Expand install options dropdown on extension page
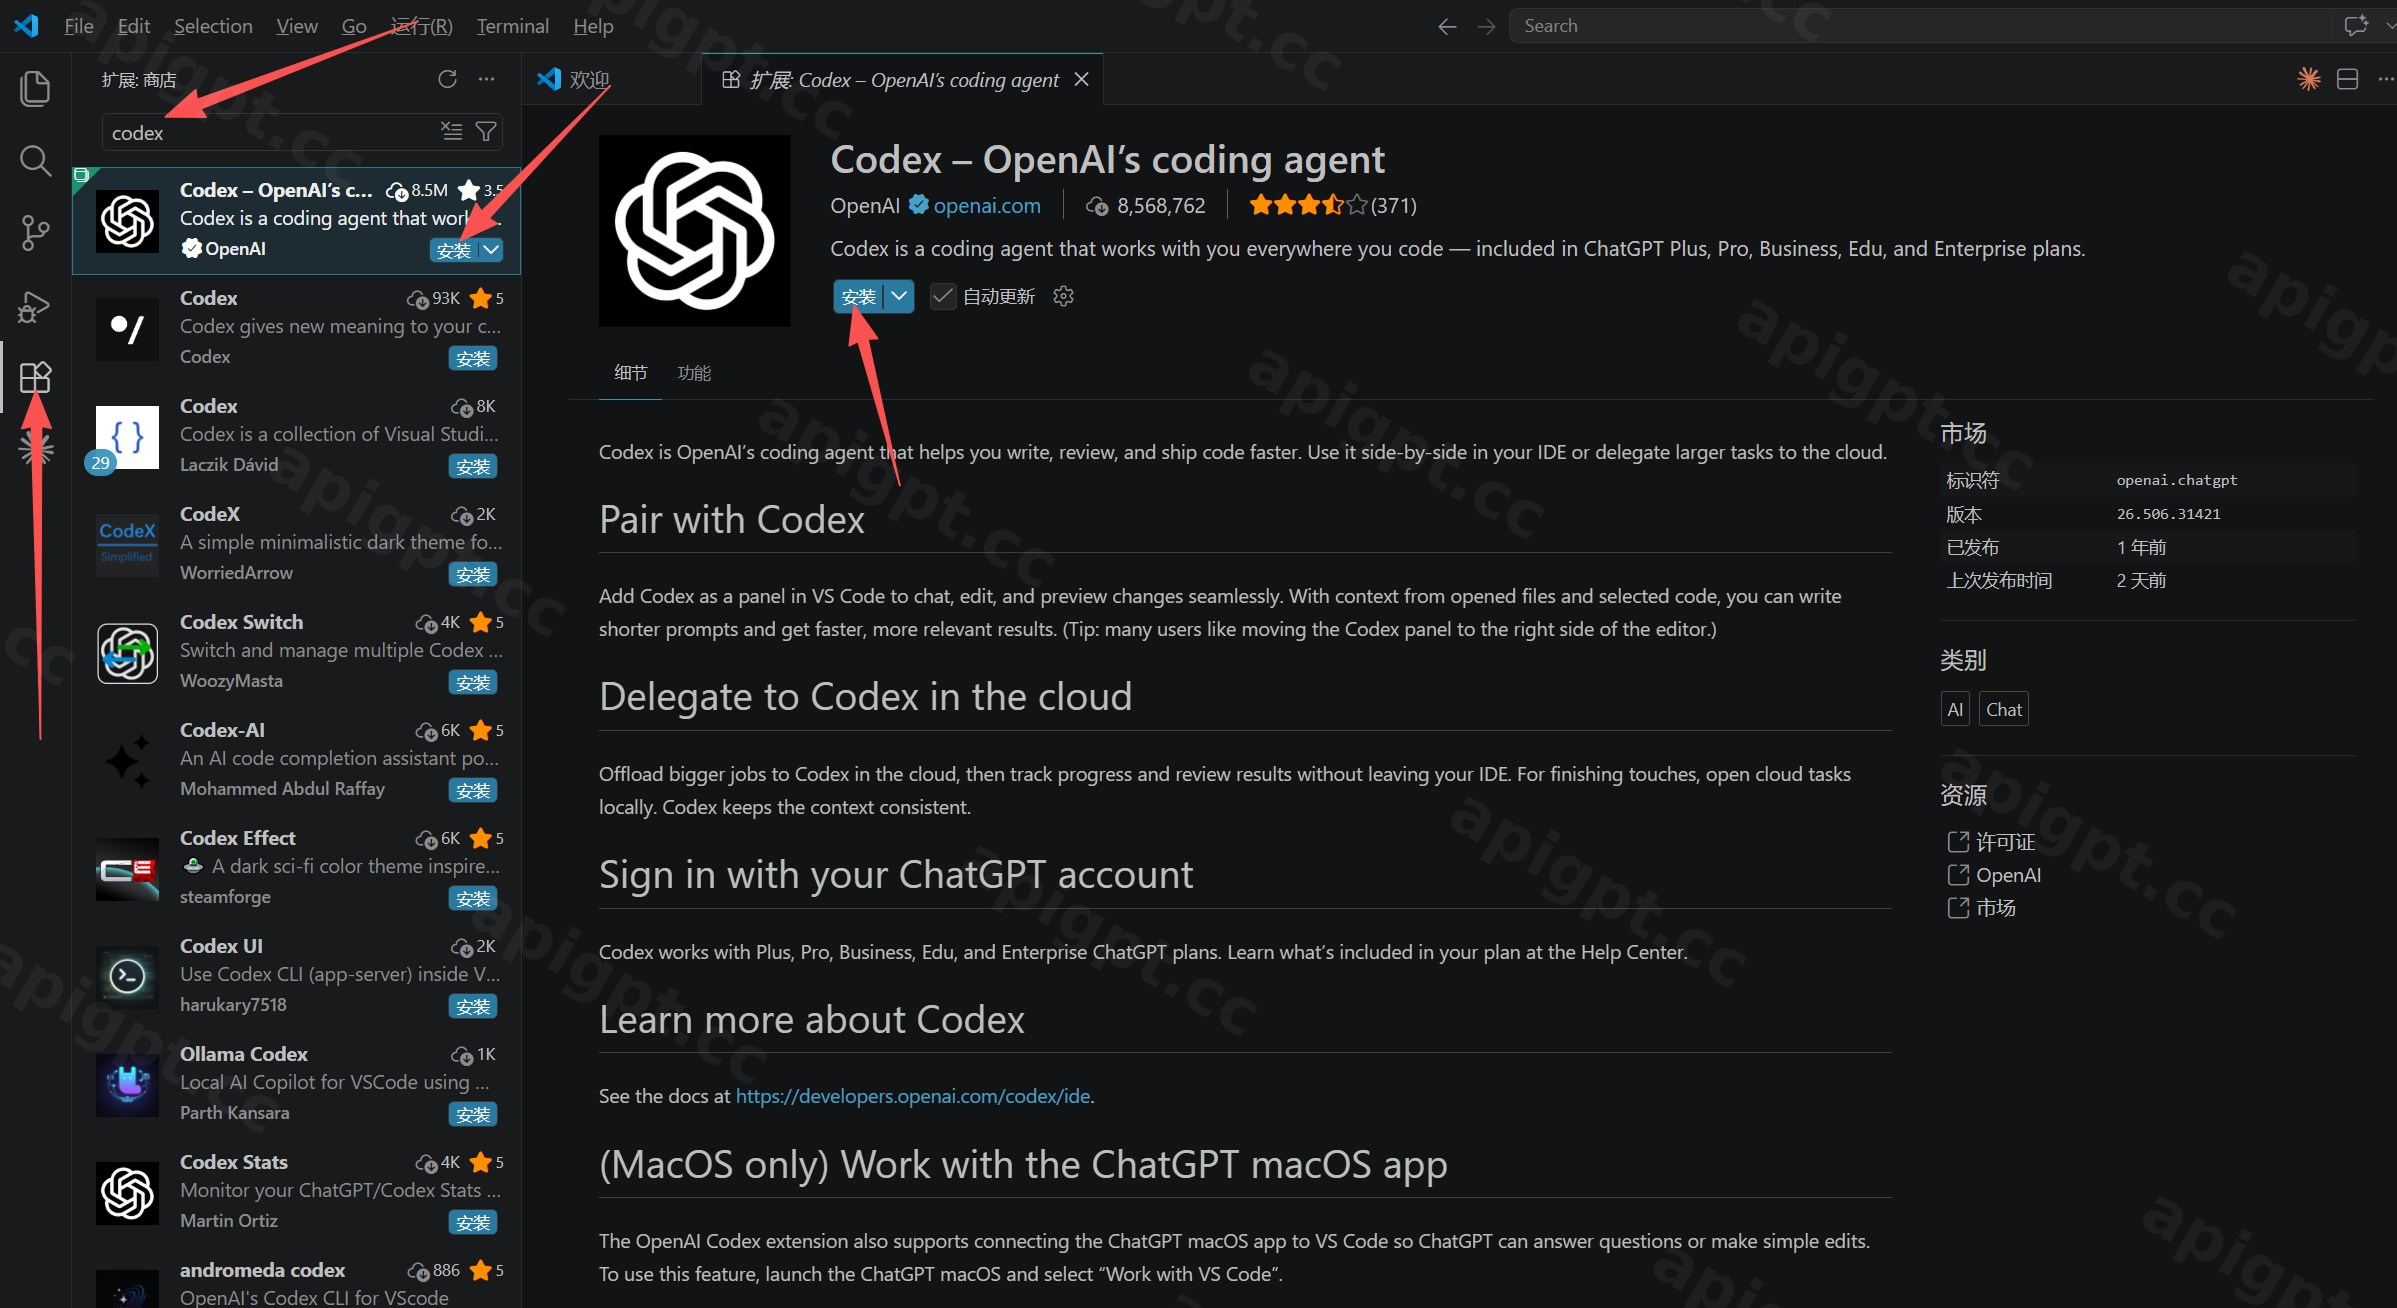Viewport: 2397px width, 1308px height. coord(899,296)
